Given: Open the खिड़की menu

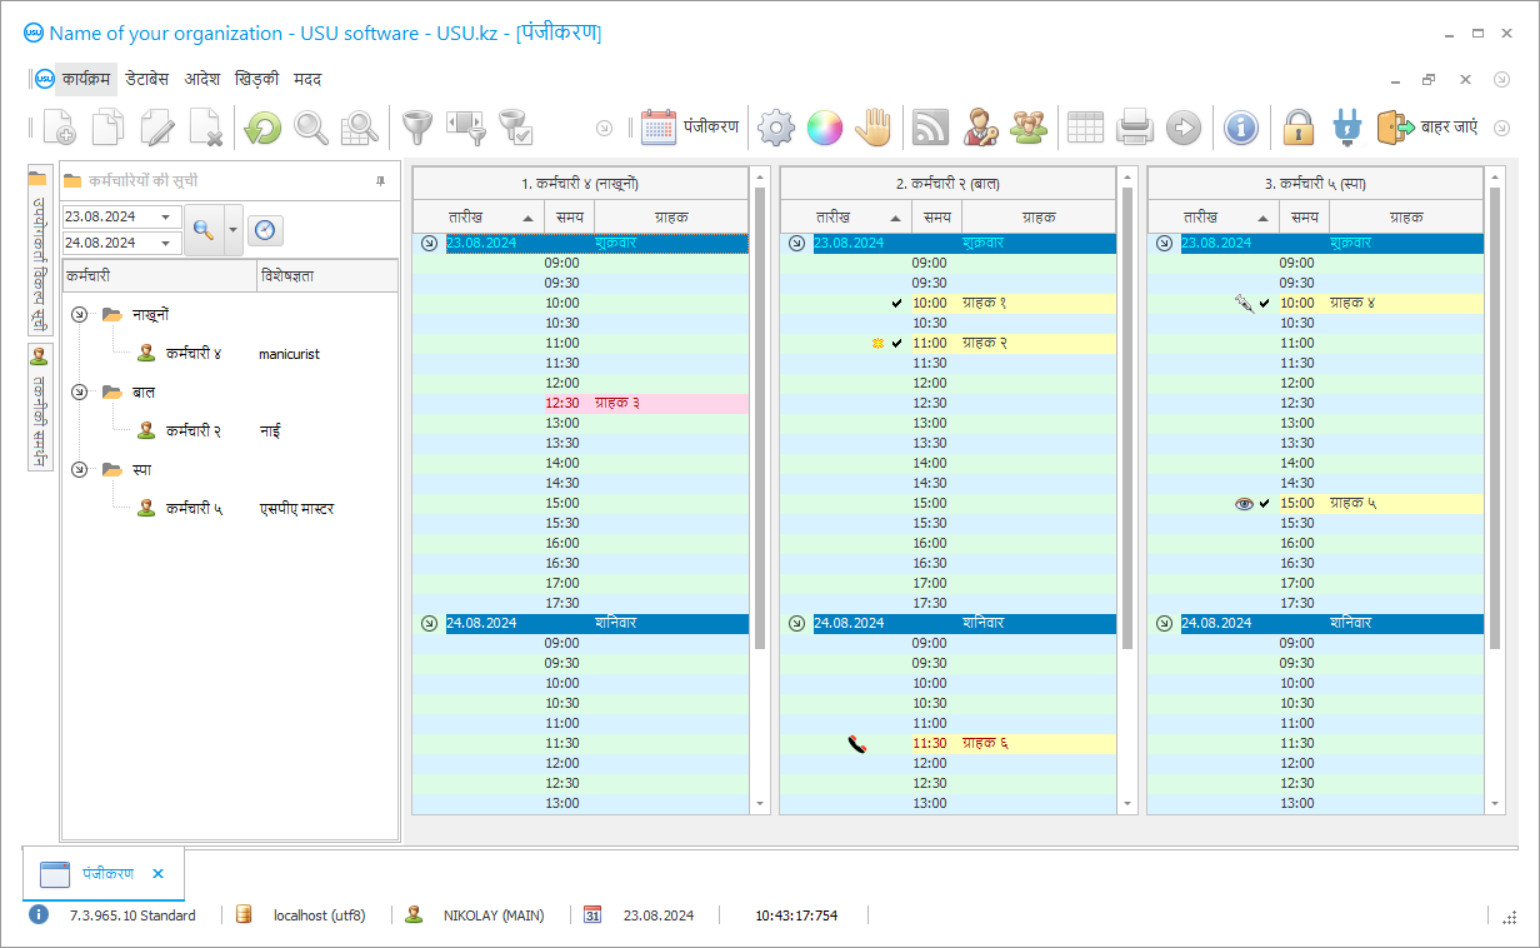Looking at the screenshot, I should coord(257,79).
